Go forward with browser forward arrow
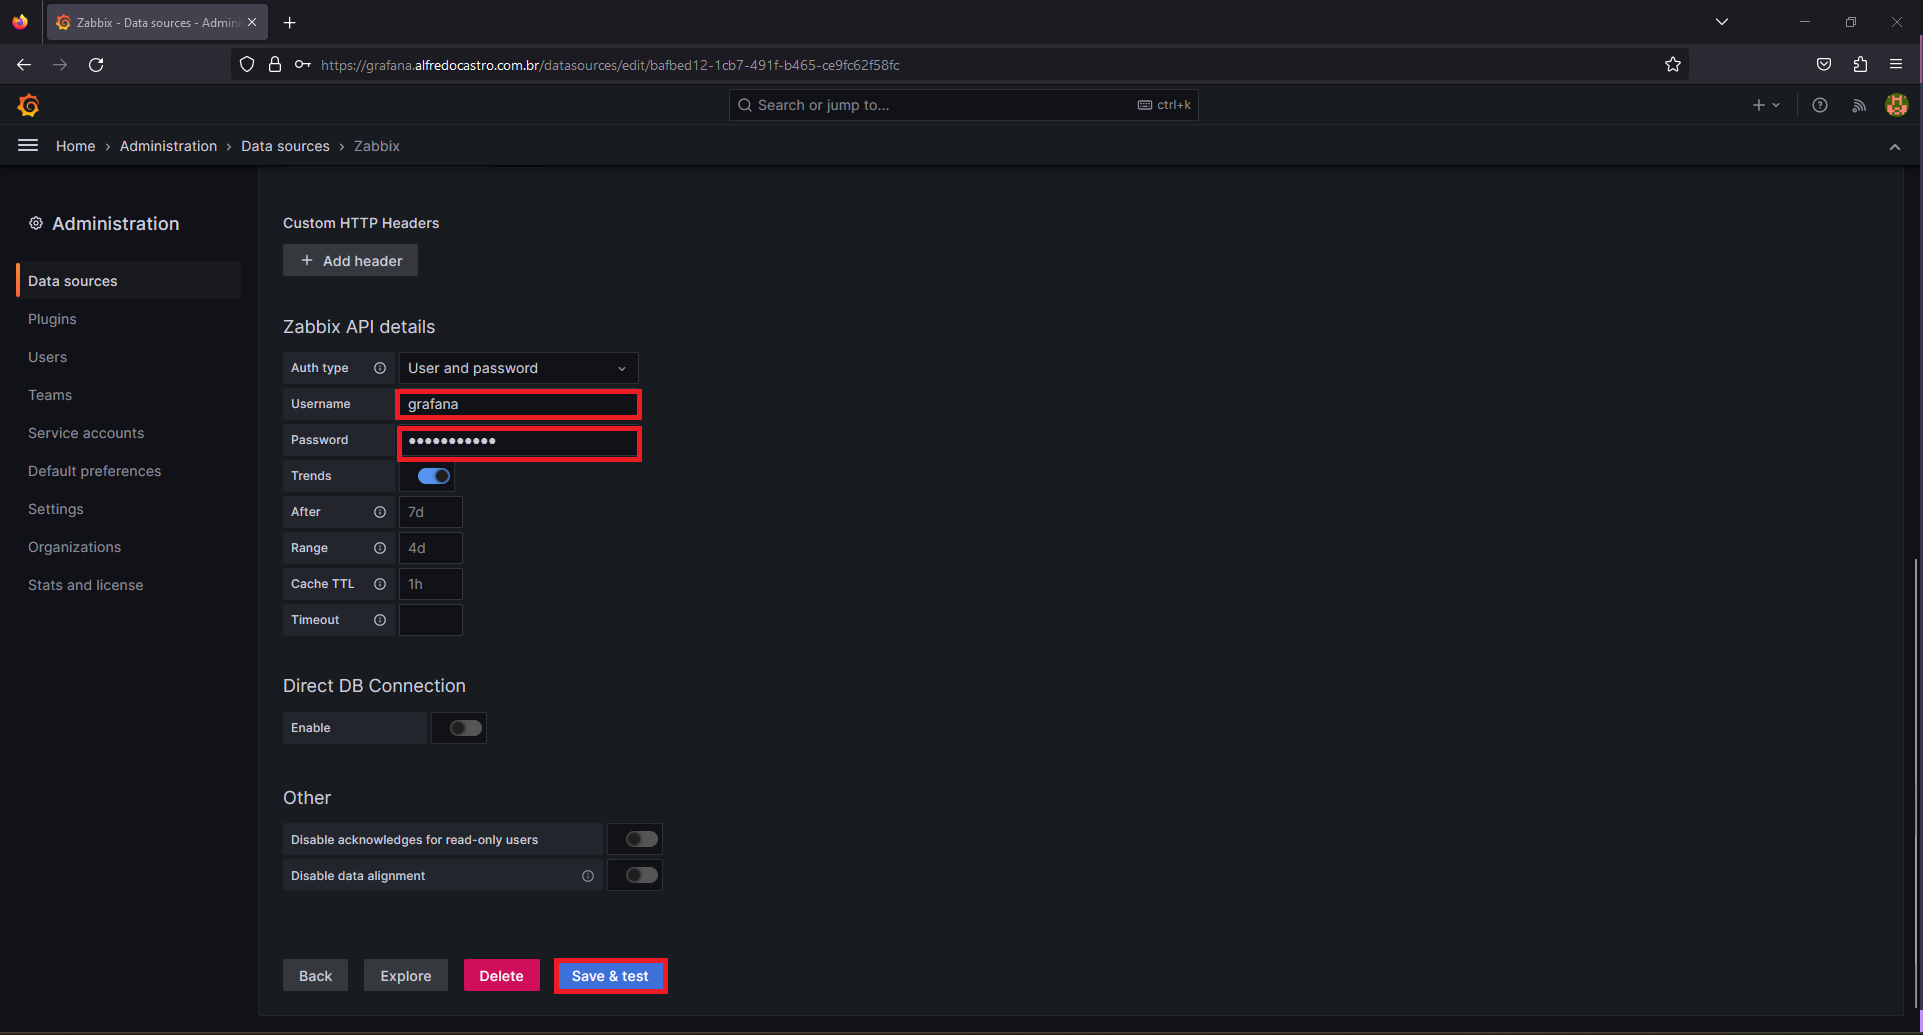This screenshot has width=1923, height=1035. click(60, 65)
